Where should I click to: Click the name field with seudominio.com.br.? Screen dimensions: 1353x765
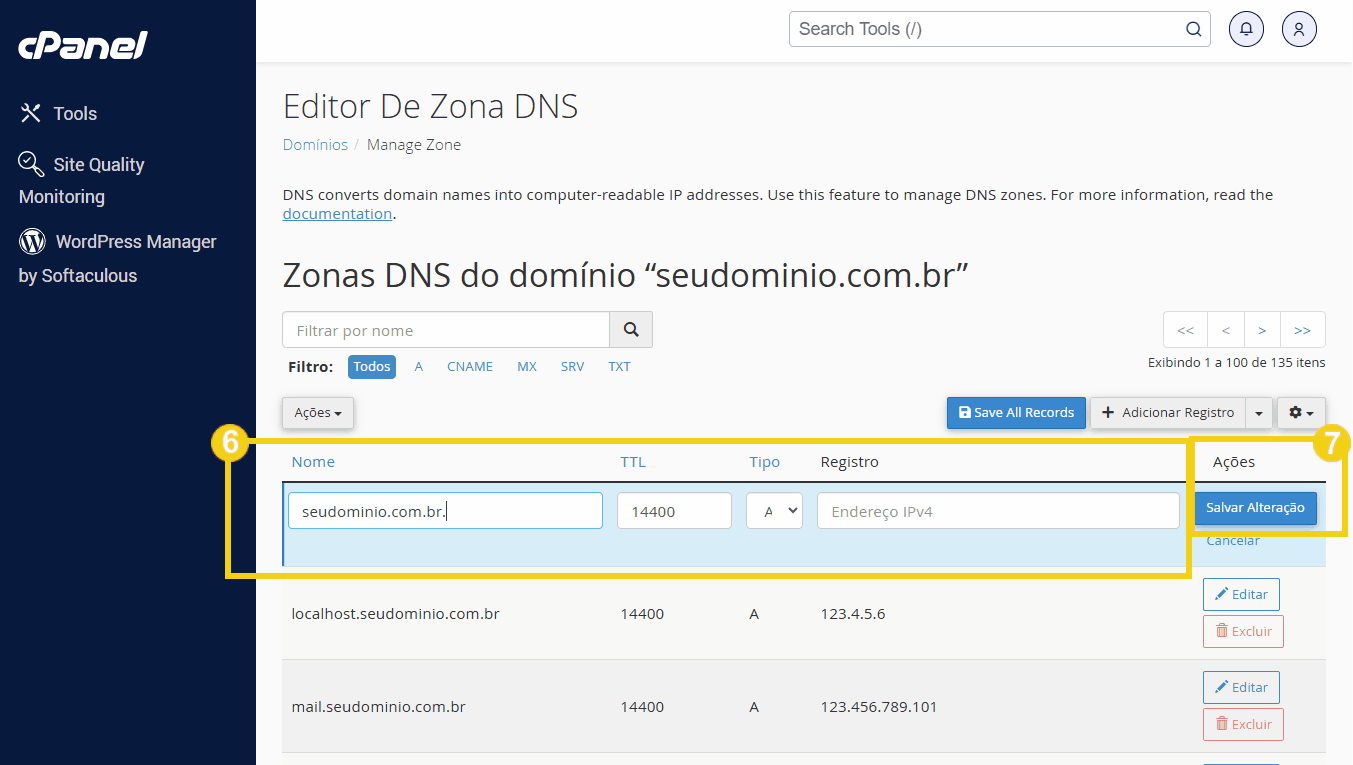(446, 511)
